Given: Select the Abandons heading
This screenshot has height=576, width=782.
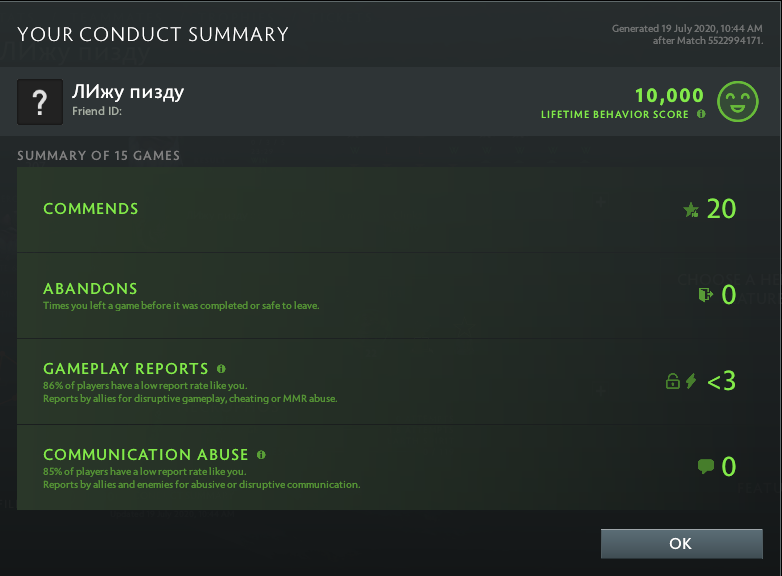Looking at the screenshot, I should click(90, 289).
